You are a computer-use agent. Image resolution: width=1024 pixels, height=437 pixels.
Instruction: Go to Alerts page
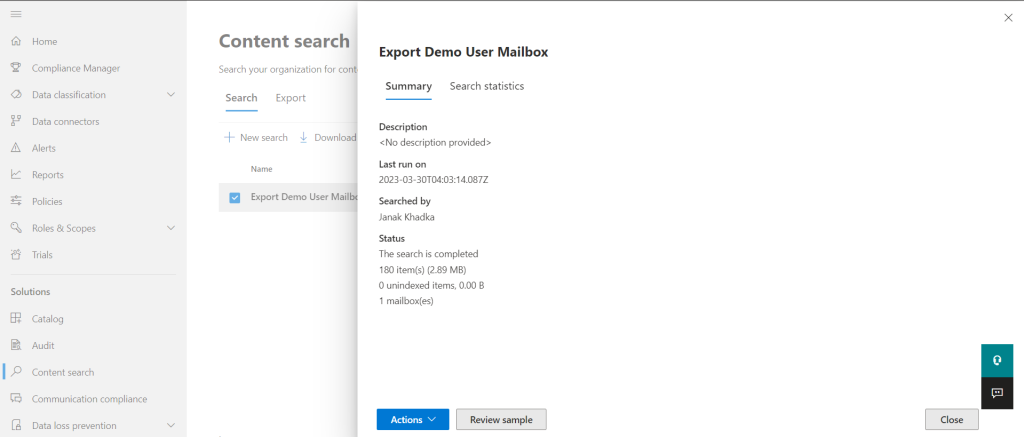click(44, 148)
